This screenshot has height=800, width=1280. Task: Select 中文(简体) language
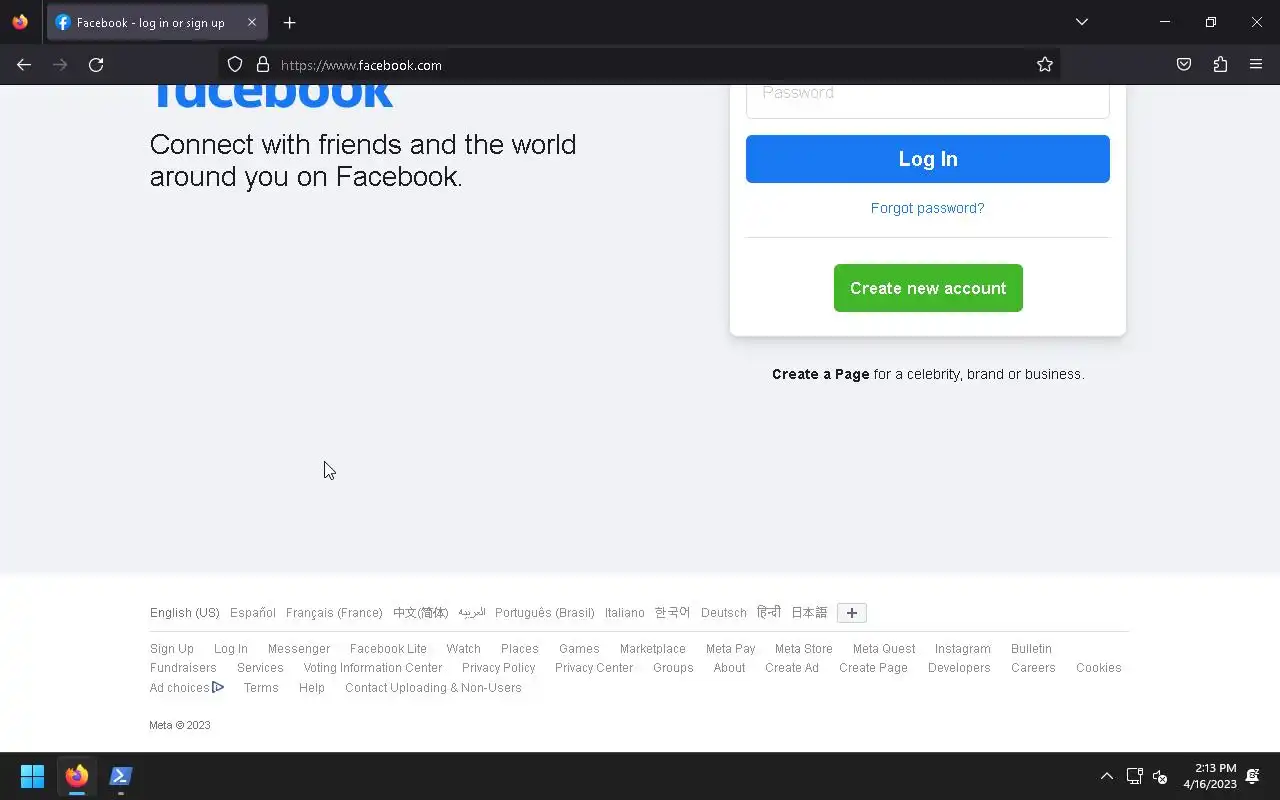[420, 613]
